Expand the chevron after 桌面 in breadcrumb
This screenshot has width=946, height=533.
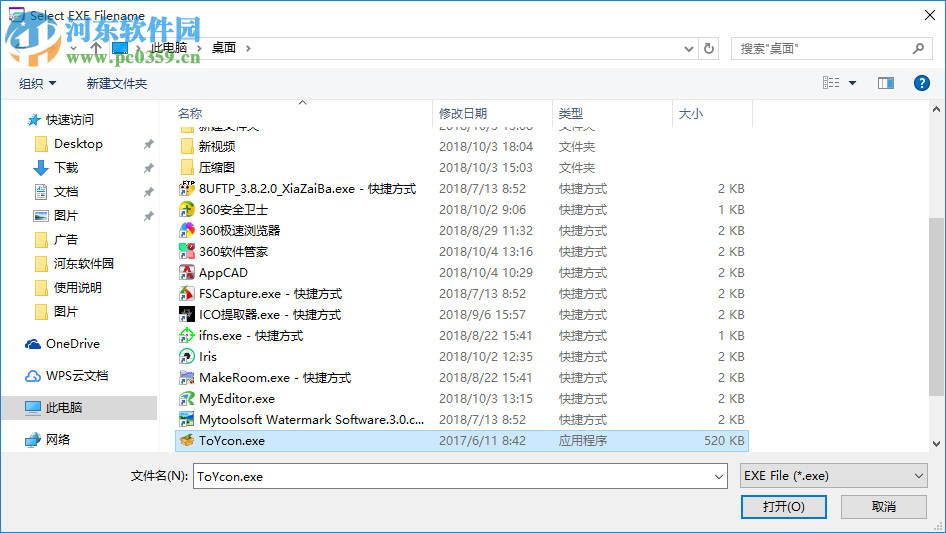pos(248,48)
